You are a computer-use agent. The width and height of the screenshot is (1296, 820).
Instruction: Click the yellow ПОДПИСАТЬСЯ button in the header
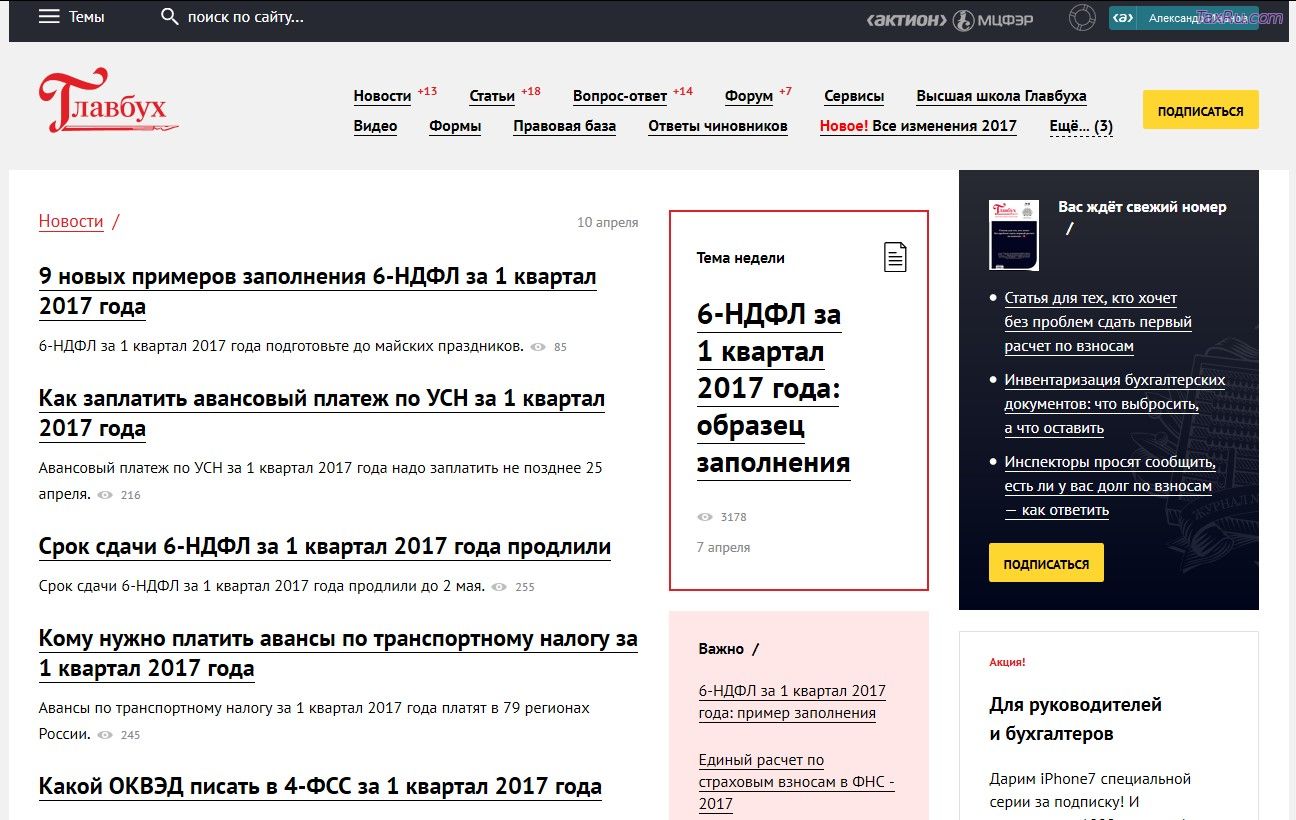tap(1200, 110)
